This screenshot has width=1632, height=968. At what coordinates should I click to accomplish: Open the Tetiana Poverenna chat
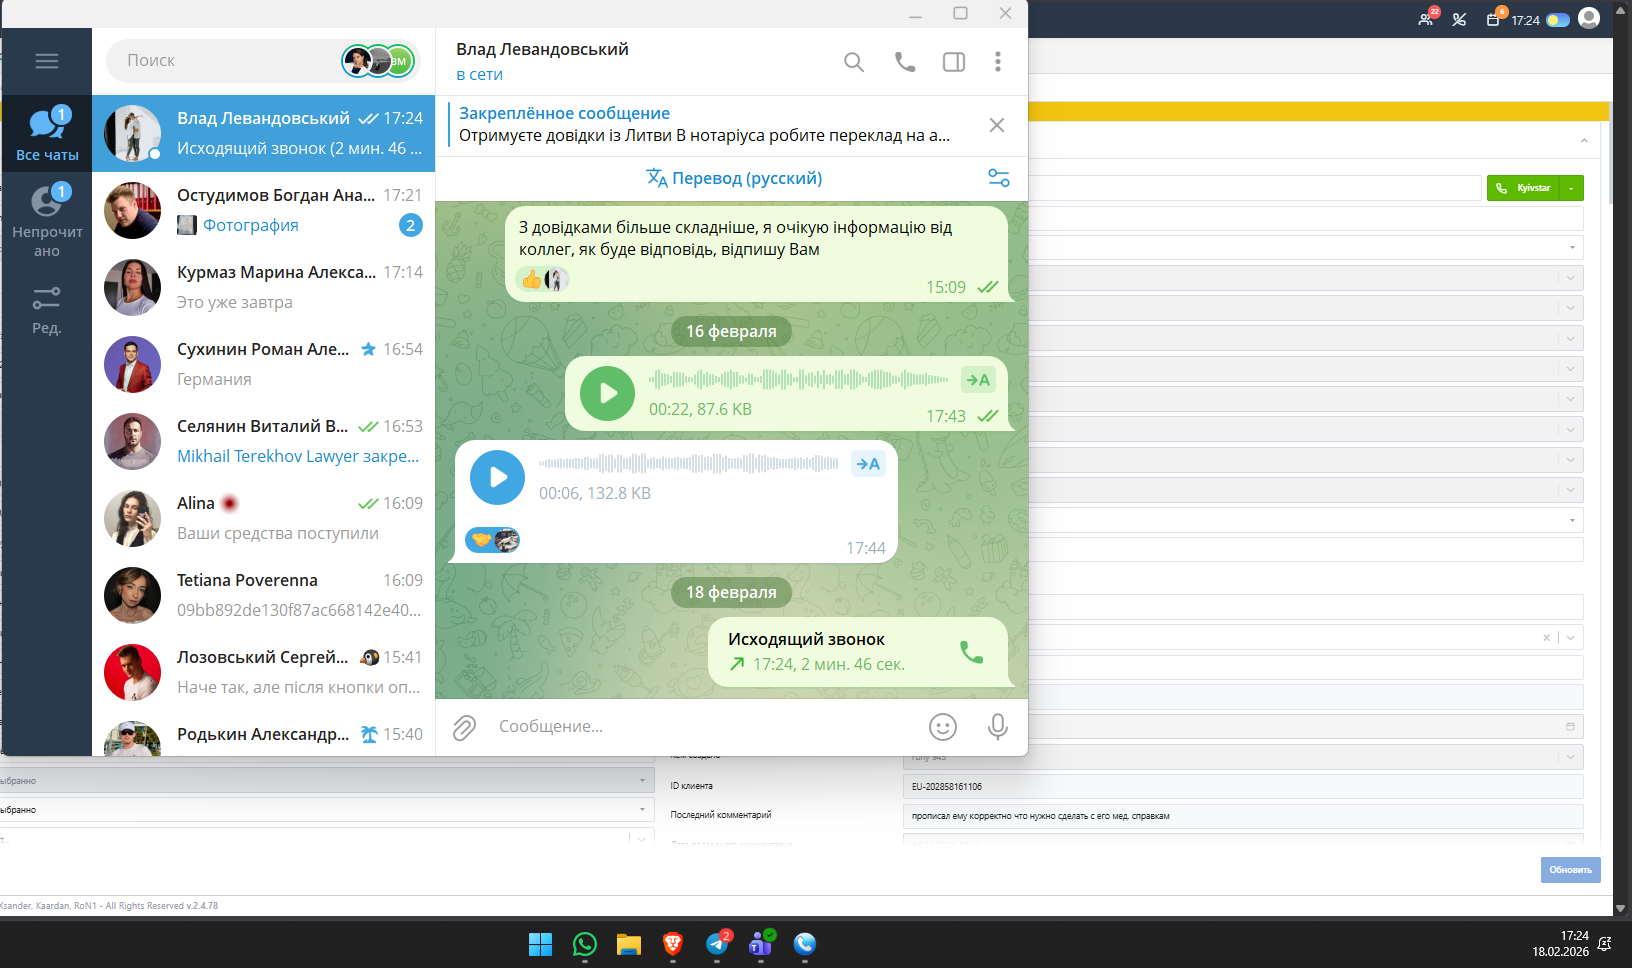coord(264,595)
